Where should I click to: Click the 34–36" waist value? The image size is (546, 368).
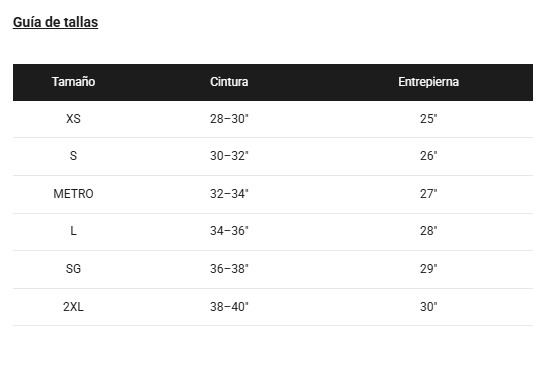(229, 231)
